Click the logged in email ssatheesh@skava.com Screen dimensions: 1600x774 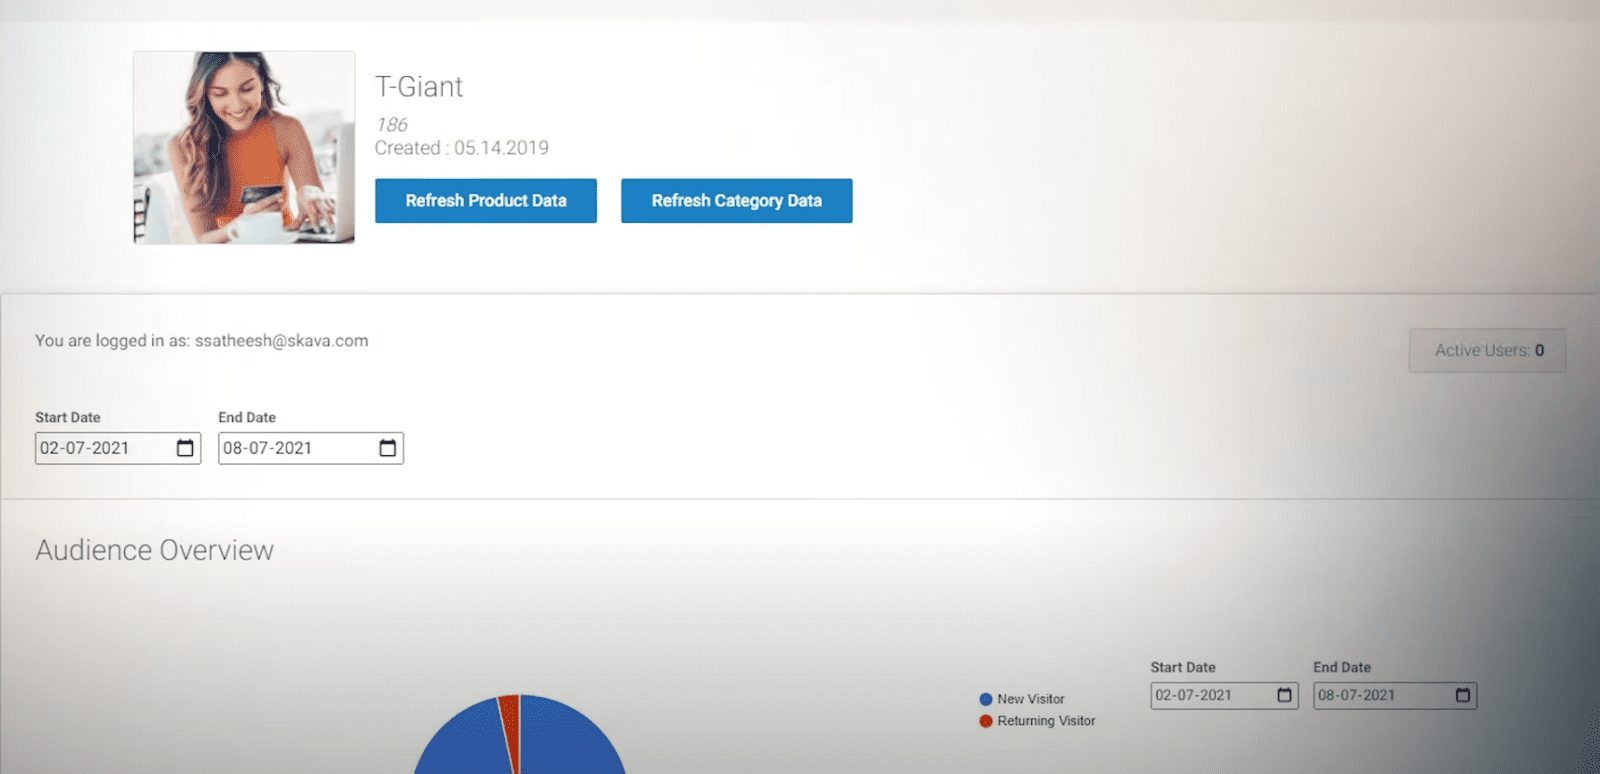click(x=282, y=341)
